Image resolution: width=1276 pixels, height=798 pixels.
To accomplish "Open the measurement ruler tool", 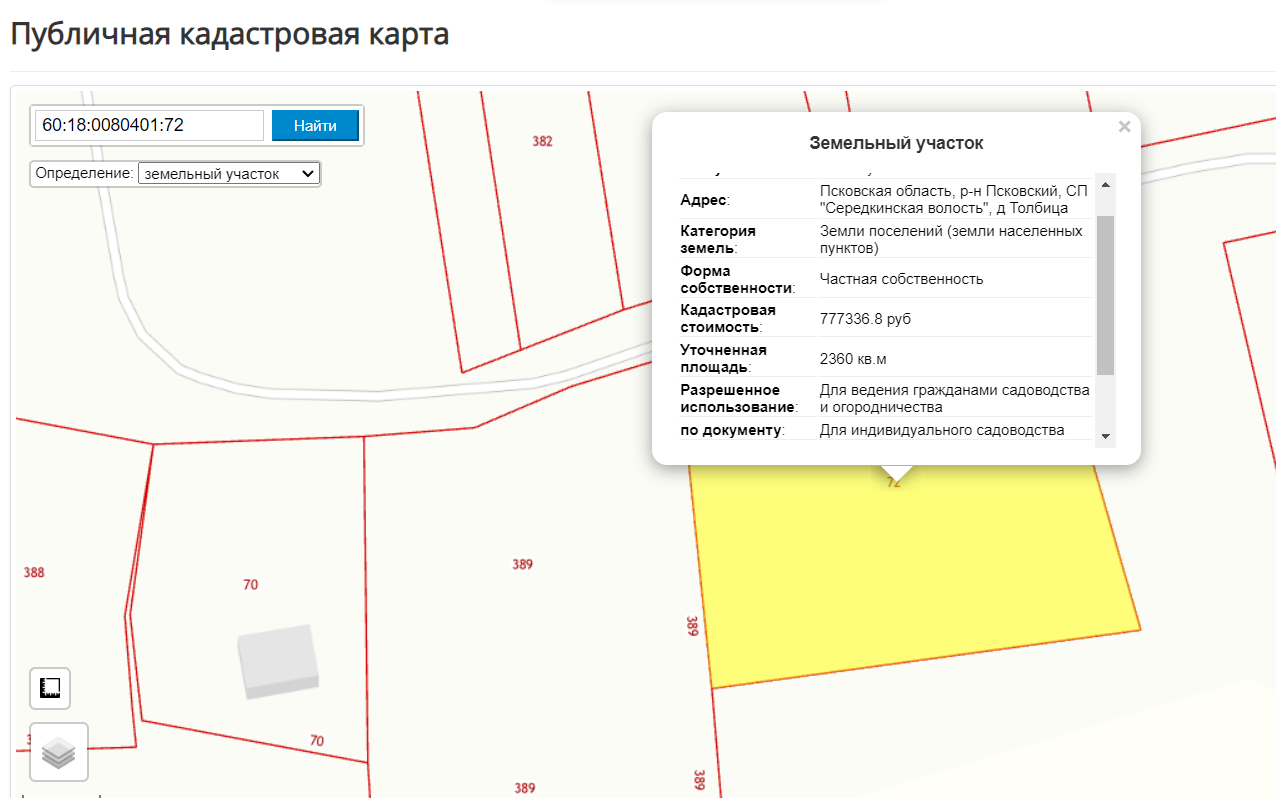I will pyautogui.click(x=50, y=688).
